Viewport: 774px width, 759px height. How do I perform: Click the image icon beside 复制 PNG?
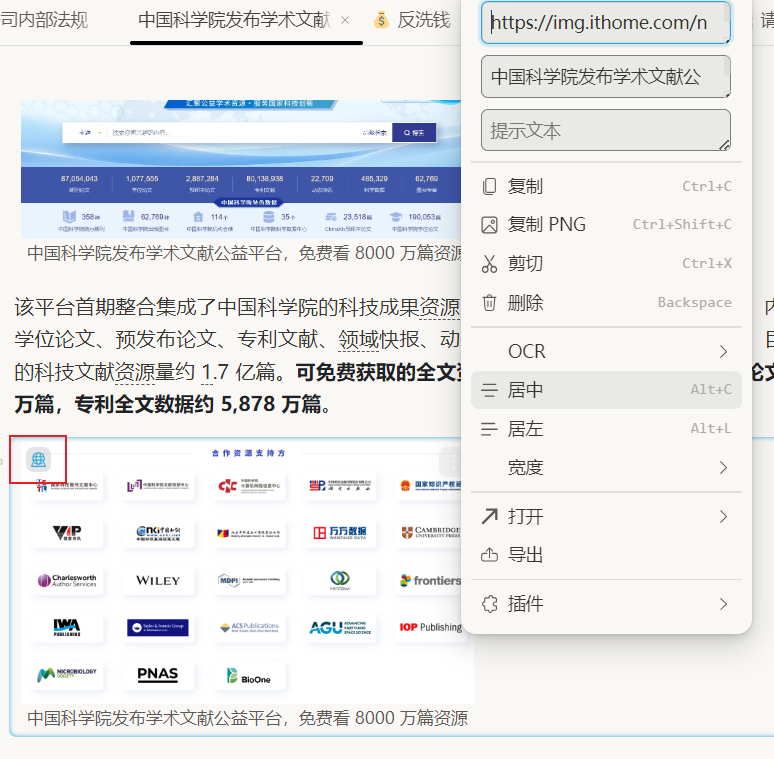pyautogui.click(x=489, y=225)
